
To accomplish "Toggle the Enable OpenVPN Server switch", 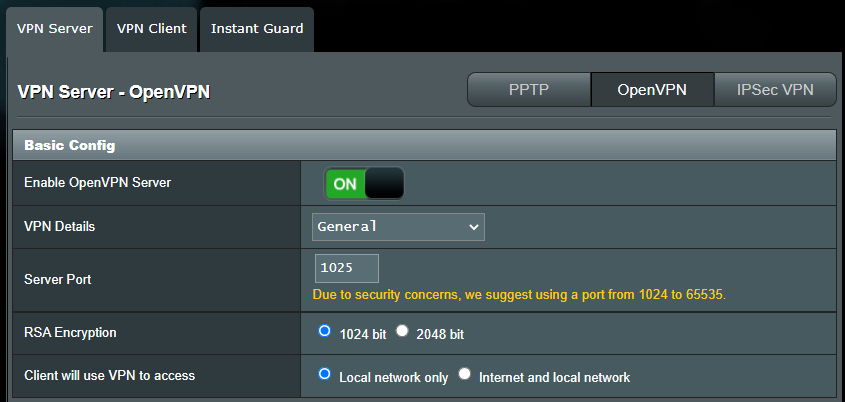I will [364, 184].
